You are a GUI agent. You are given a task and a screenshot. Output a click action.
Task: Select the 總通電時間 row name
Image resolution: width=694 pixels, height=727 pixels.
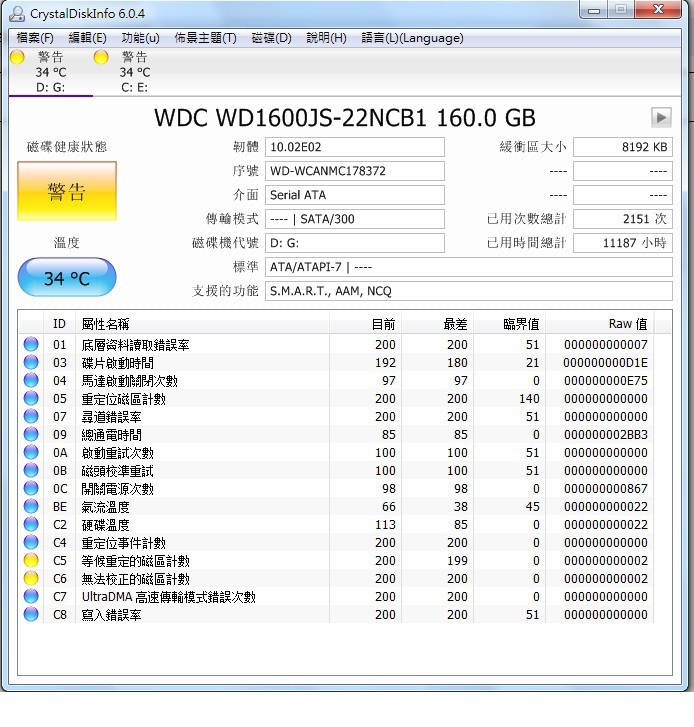111,435
